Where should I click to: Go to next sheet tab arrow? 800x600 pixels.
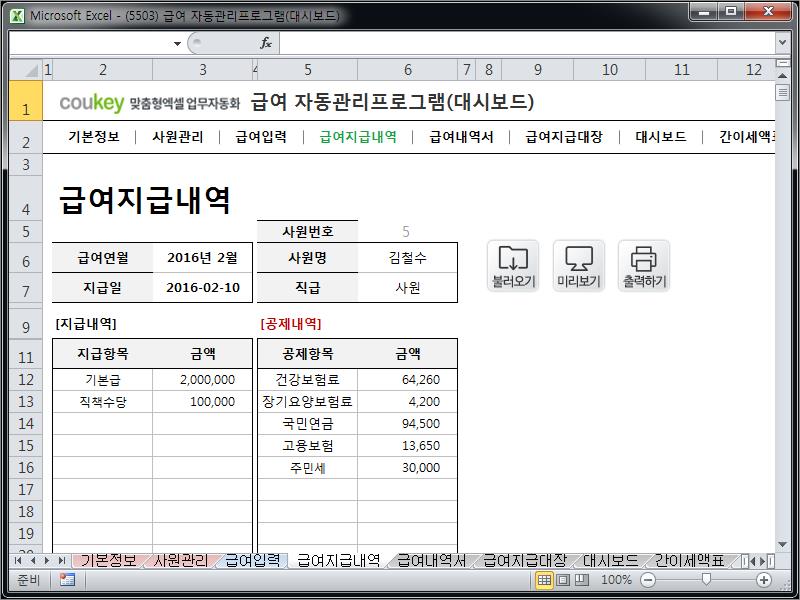[x=47, y=561]
